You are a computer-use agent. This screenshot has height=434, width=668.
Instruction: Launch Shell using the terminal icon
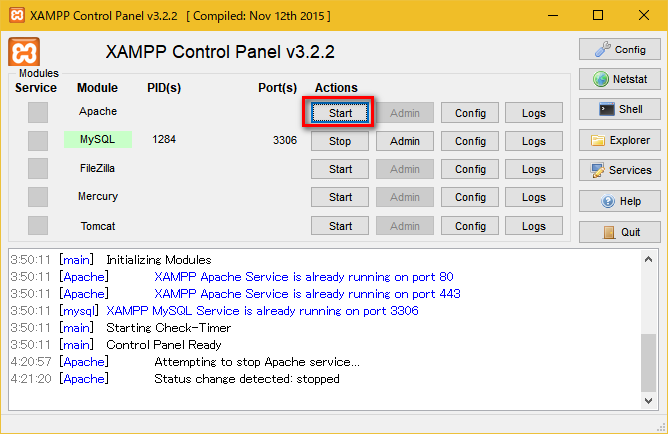619,109
